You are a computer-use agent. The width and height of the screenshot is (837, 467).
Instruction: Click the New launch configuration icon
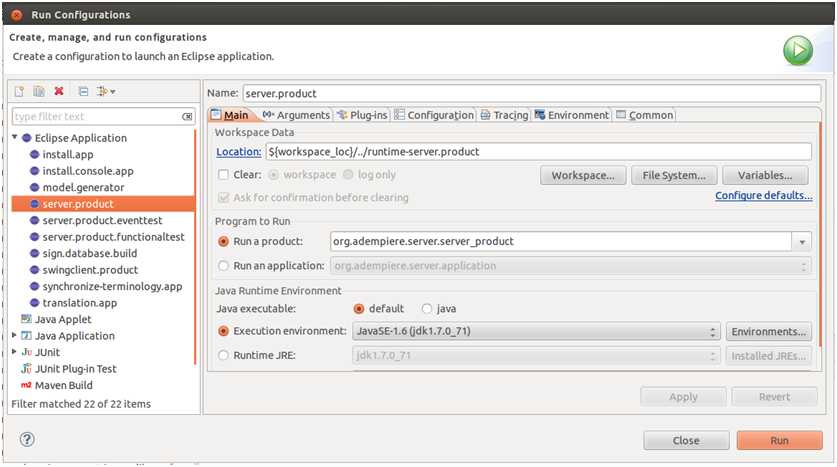[x=20, y=91]
